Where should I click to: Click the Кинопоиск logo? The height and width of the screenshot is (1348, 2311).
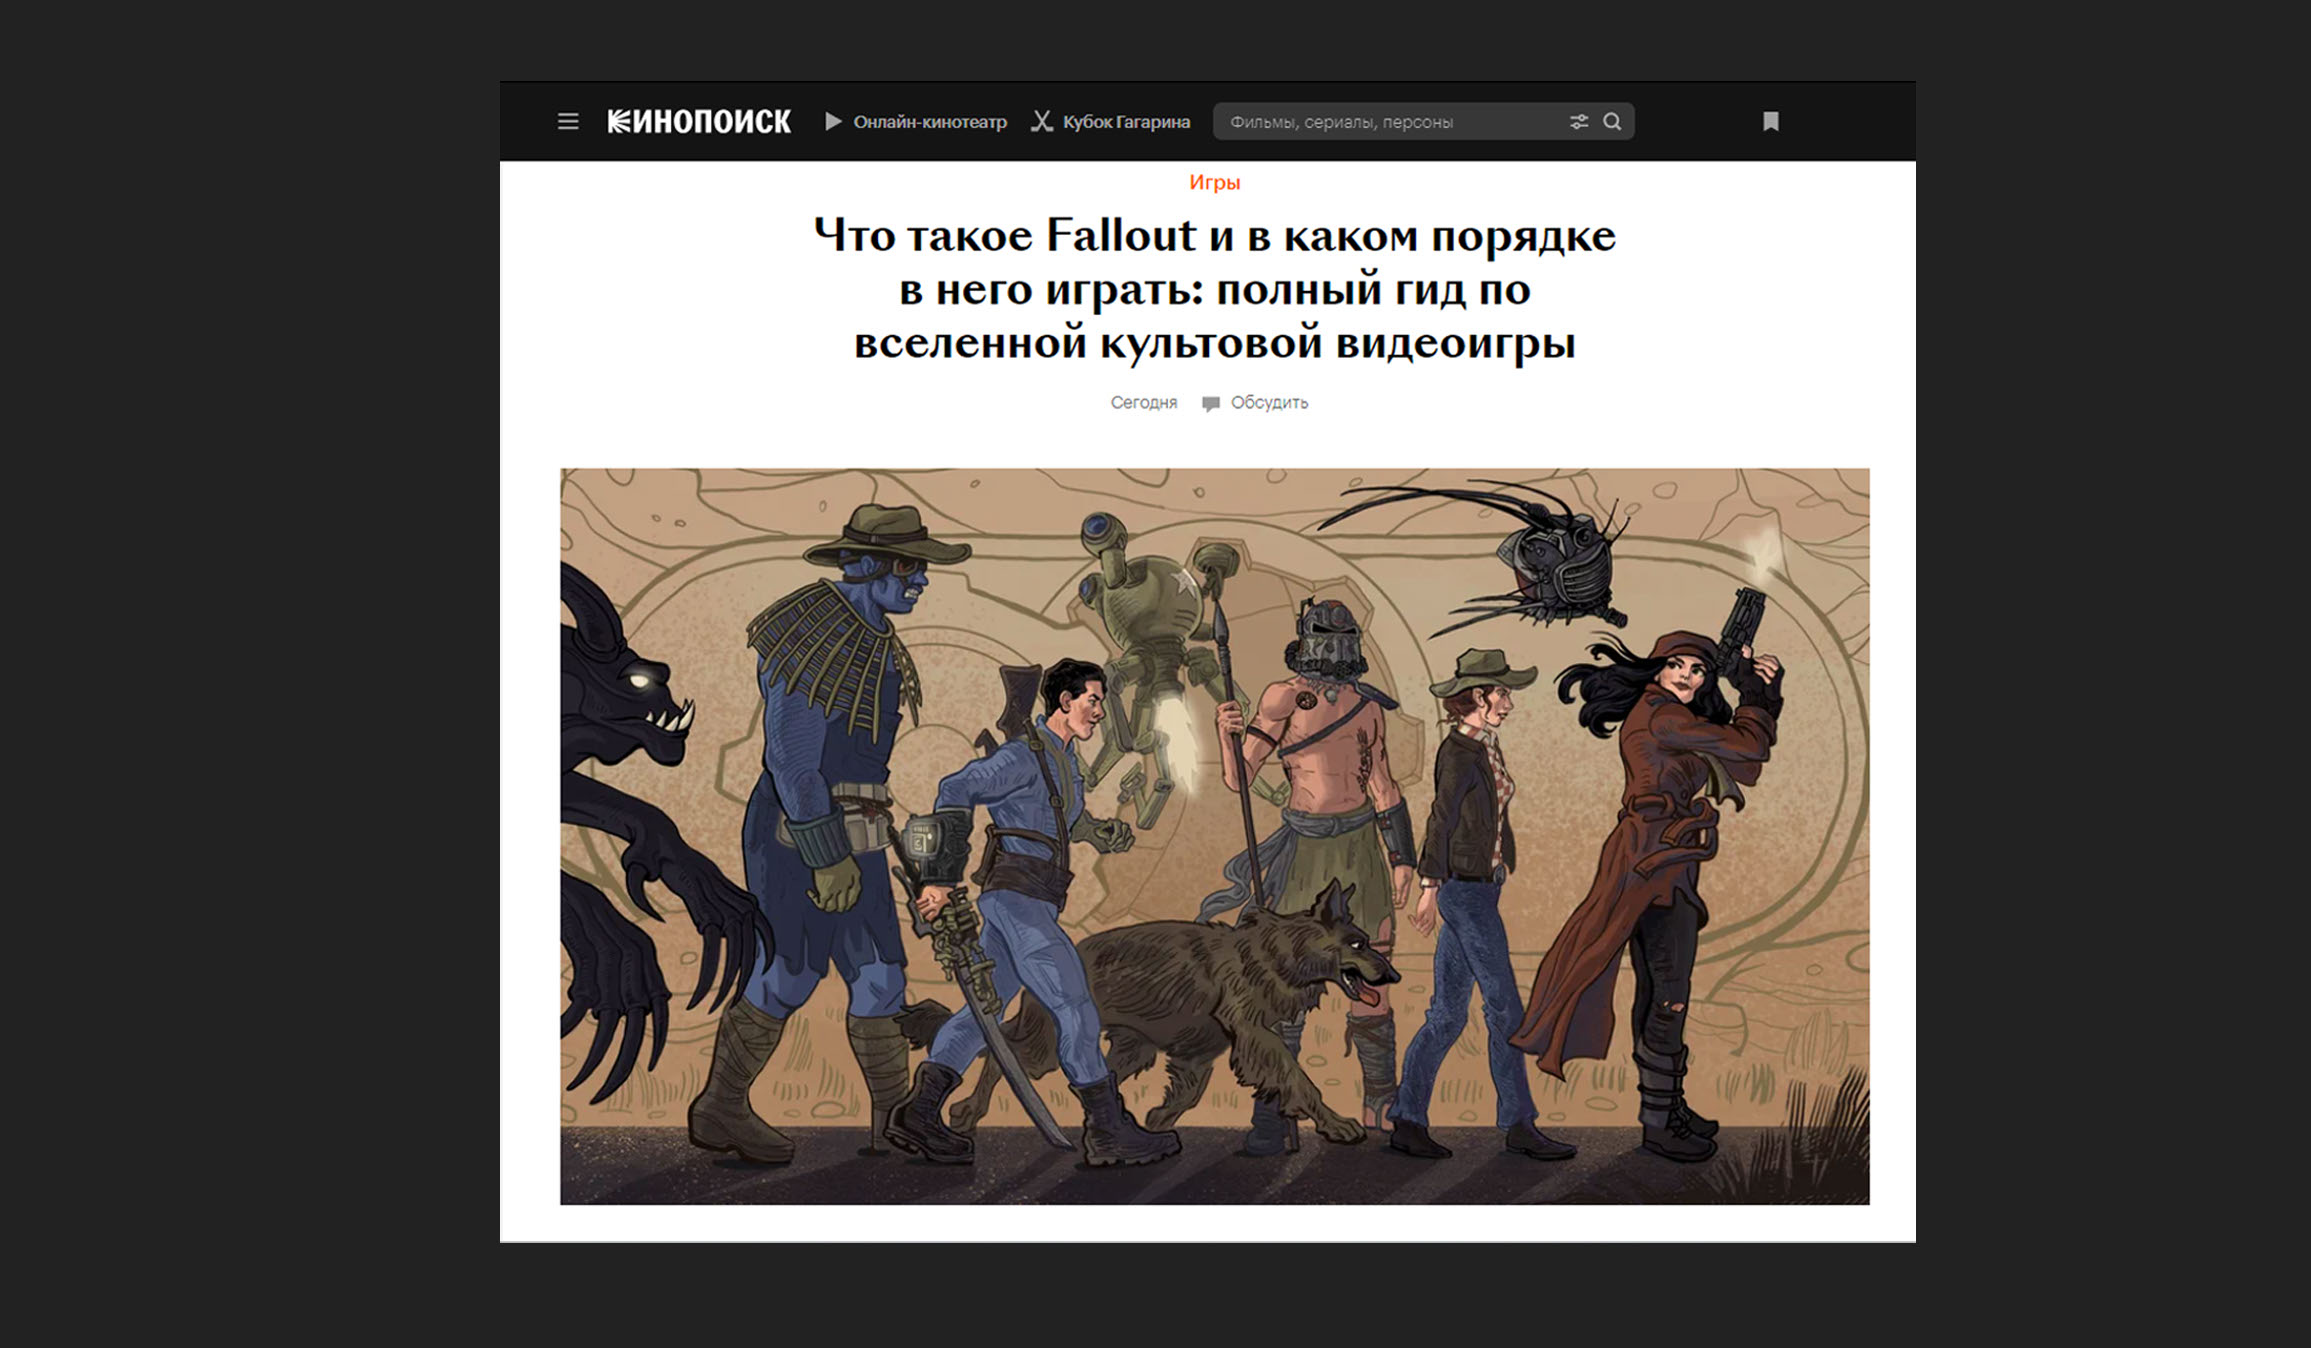point(699,122)
